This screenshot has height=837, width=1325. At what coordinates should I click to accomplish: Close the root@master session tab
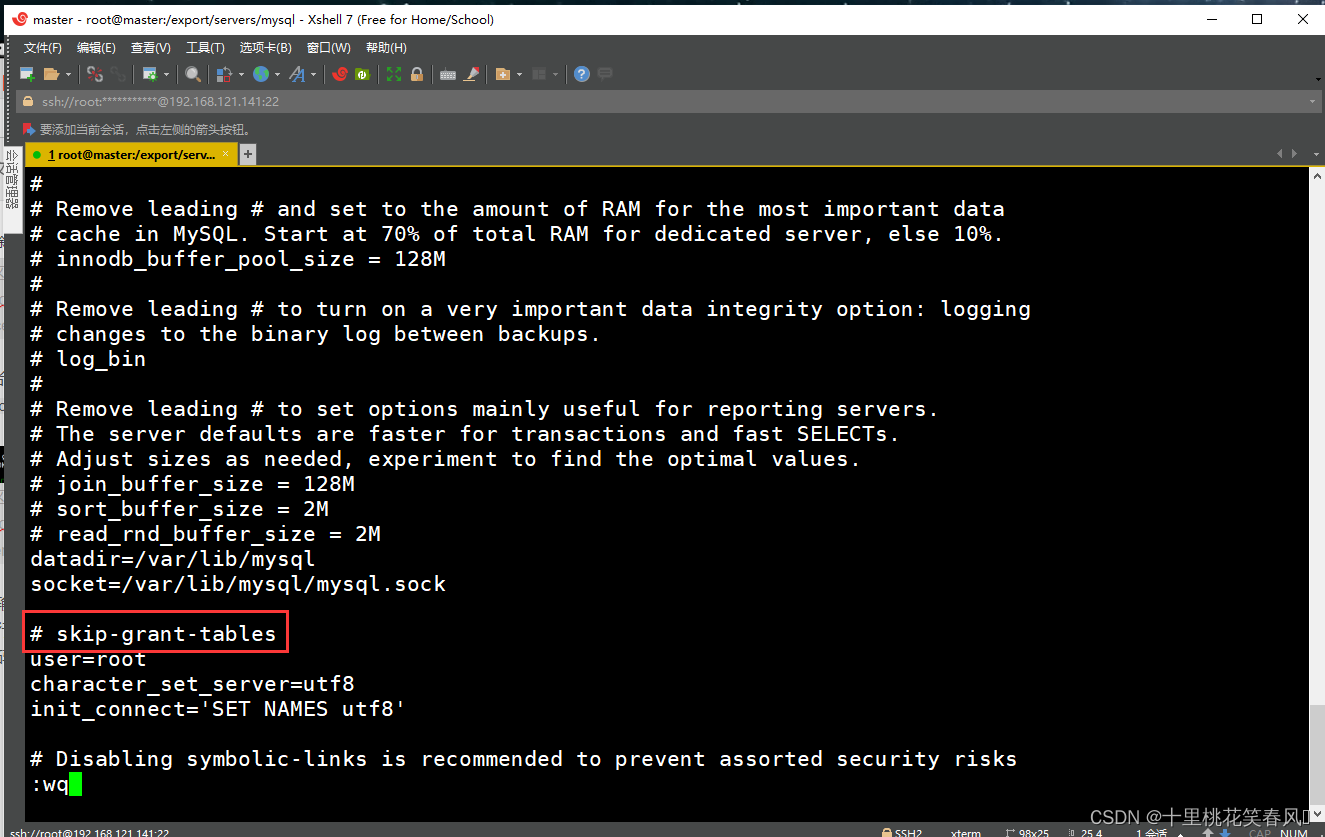pos(226,154)
